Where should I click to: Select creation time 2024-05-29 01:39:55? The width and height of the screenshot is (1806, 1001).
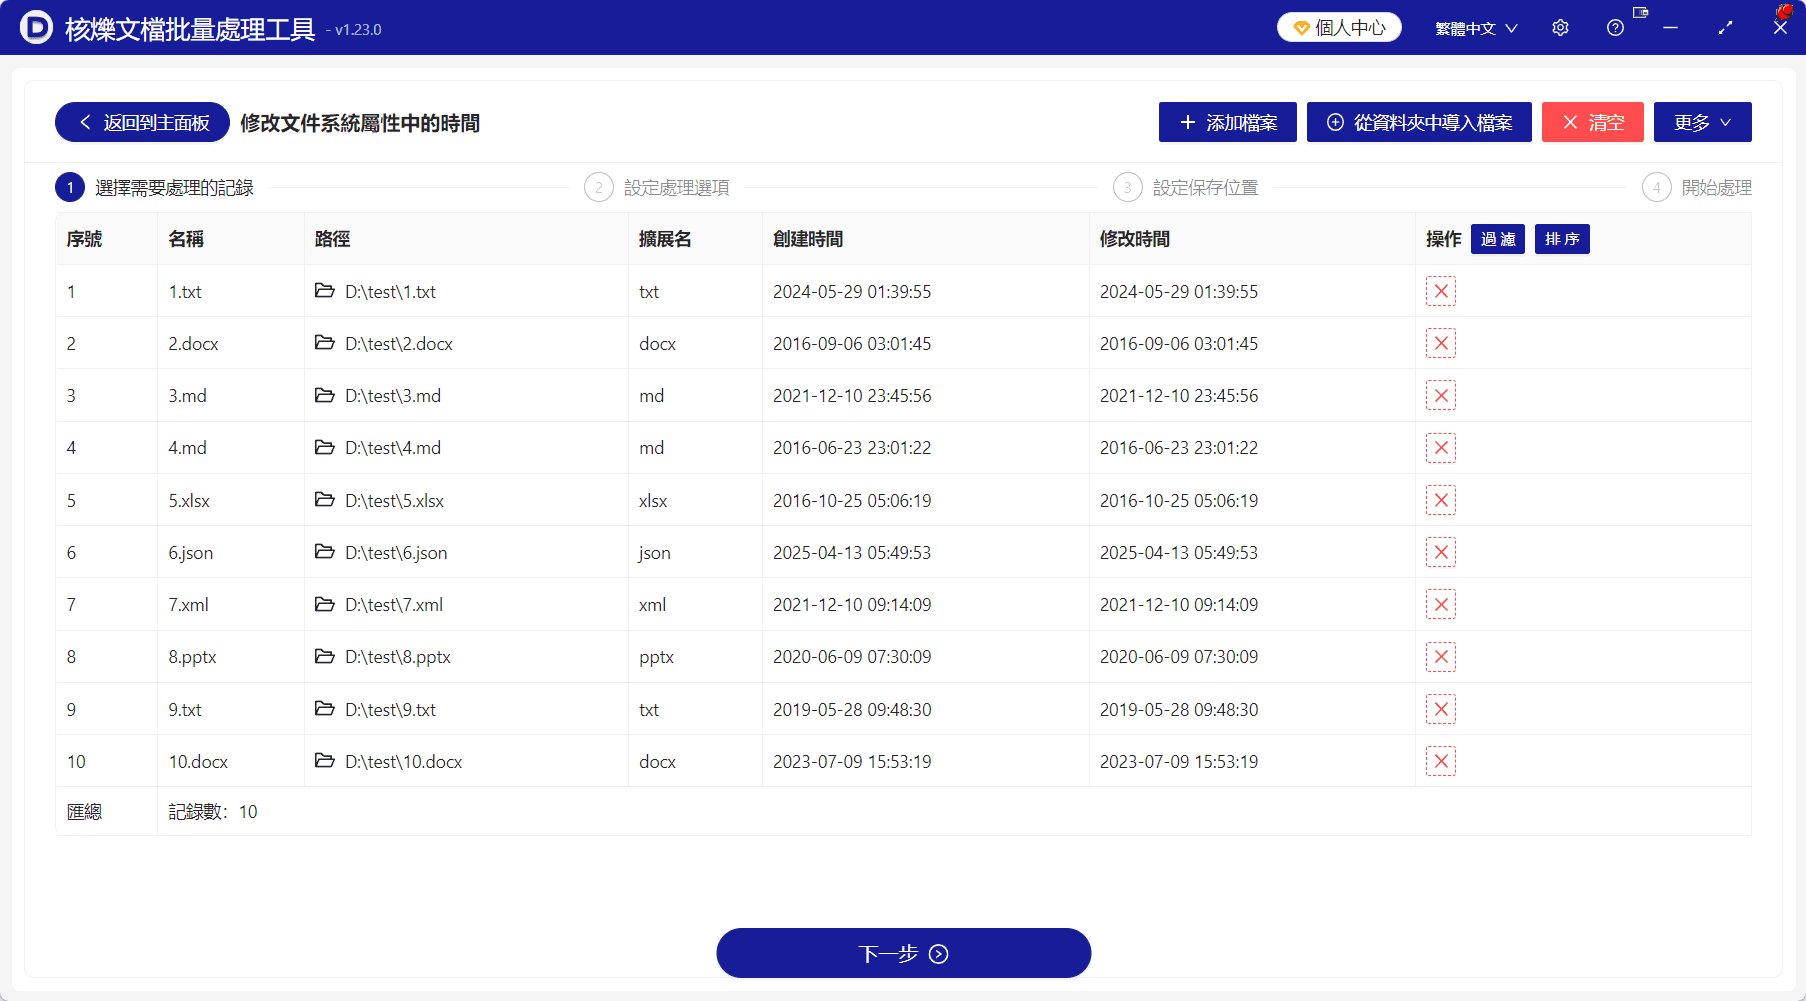(852, 291)
